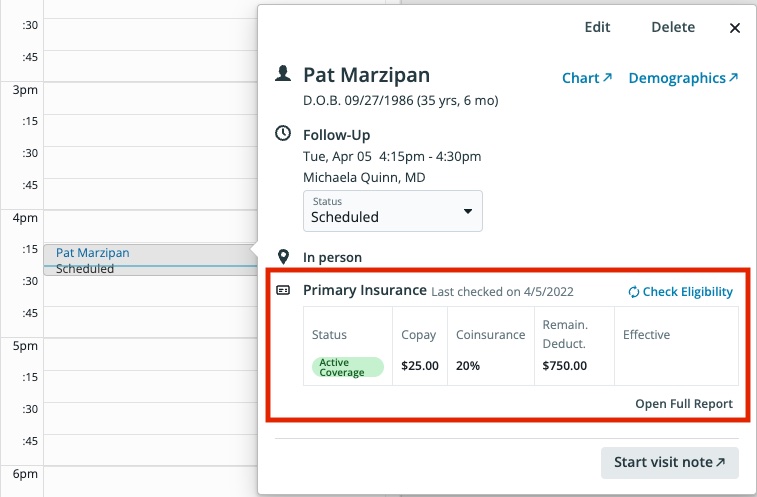Delete this appointment

point(673,28)
